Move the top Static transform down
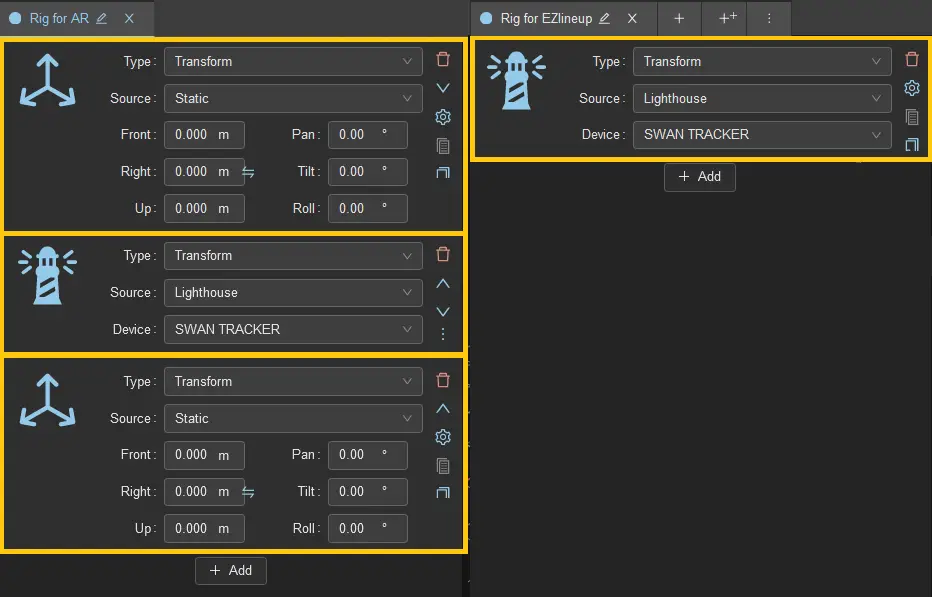The height and width of the screenshot is (597, 932). (443, 88)
